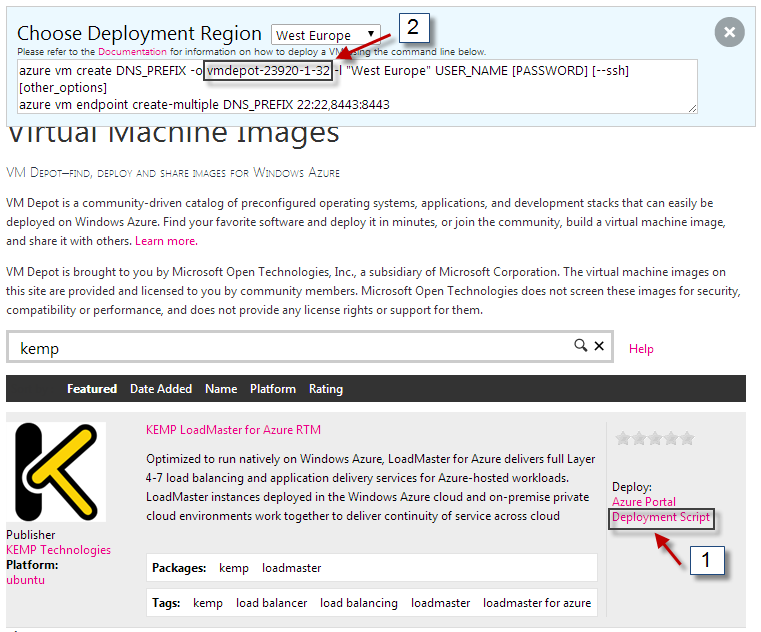Open the West Europe region dropdown
The height and width of the screenshot is (632, 761).
pyautogui.click(x=326, y=35)
